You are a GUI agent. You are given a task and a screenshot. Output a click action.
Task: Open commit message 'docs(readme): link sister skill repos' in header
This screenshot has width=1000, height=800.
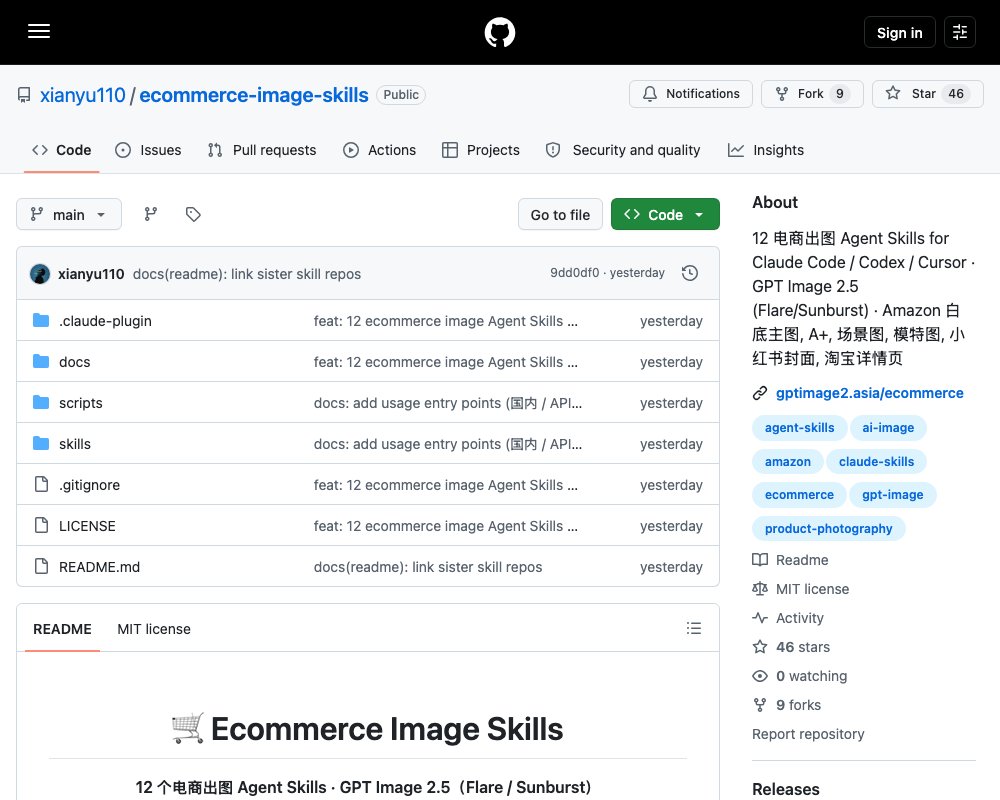(247, 274)
